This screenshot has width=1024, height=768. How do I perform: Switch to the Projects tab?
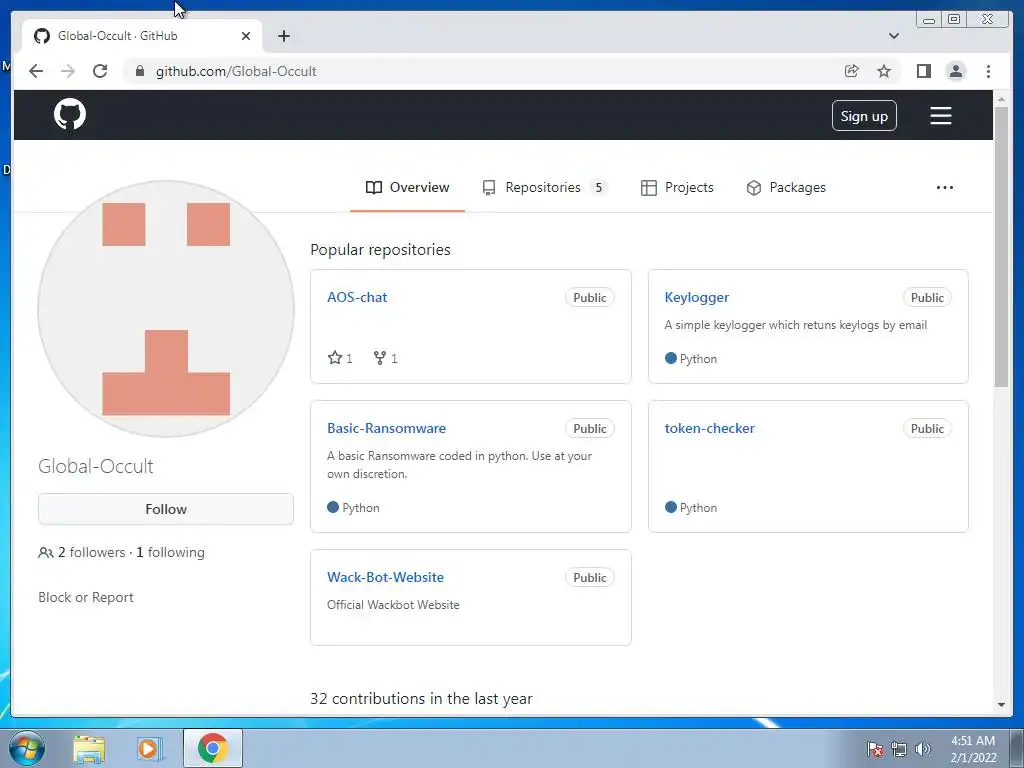pos(677,187)
